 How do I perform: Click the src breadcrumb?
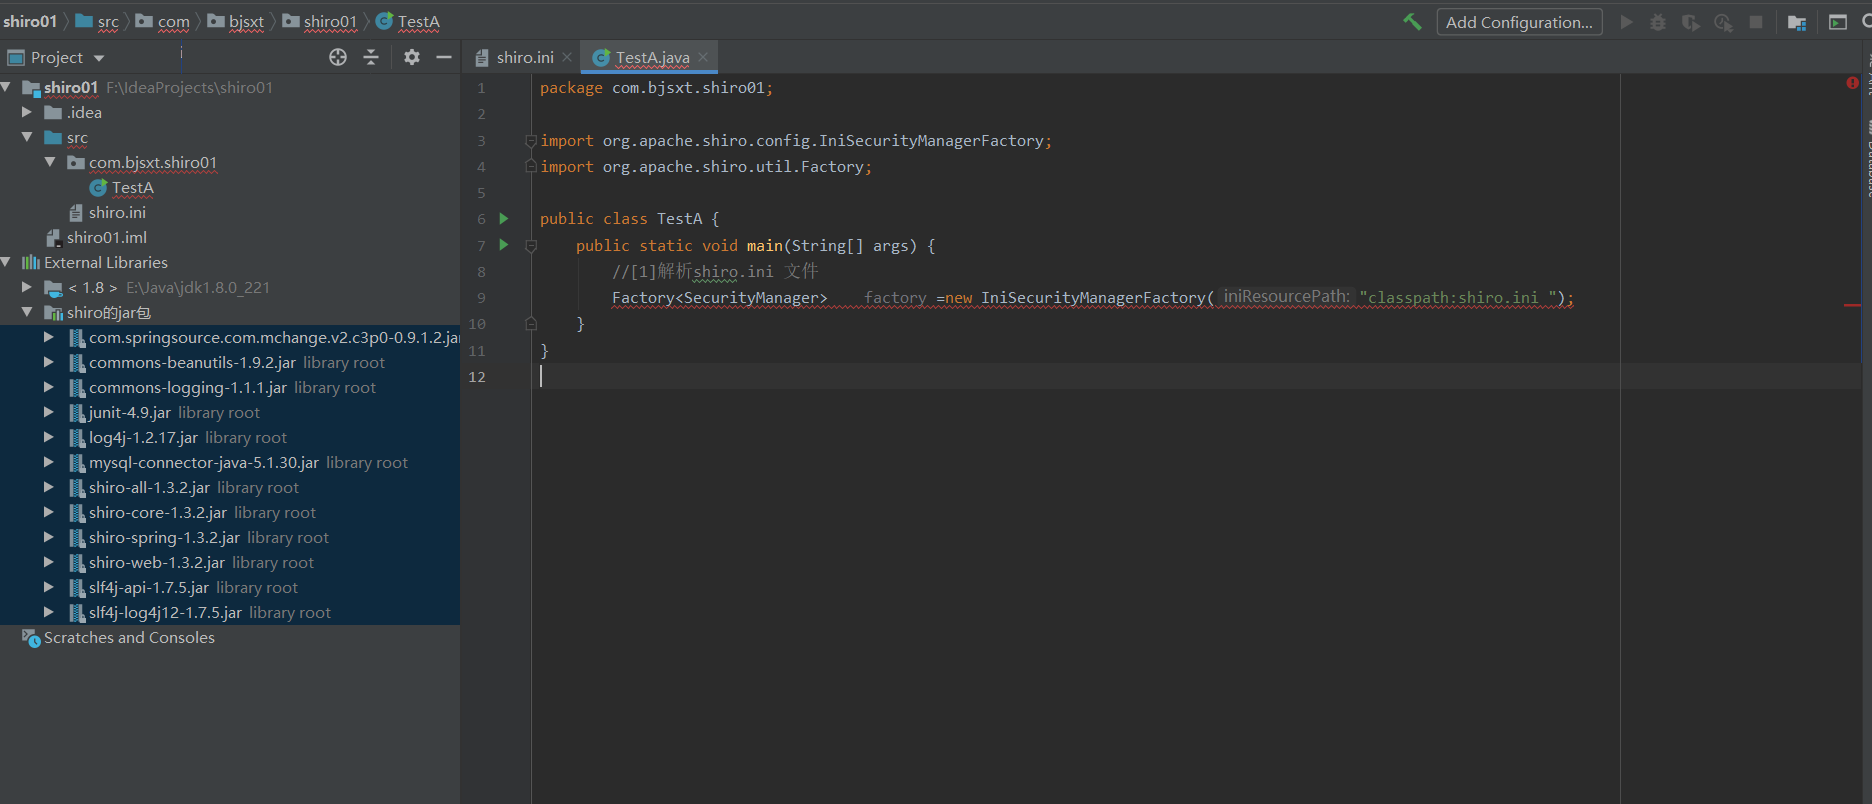click(x=98, y=21)
